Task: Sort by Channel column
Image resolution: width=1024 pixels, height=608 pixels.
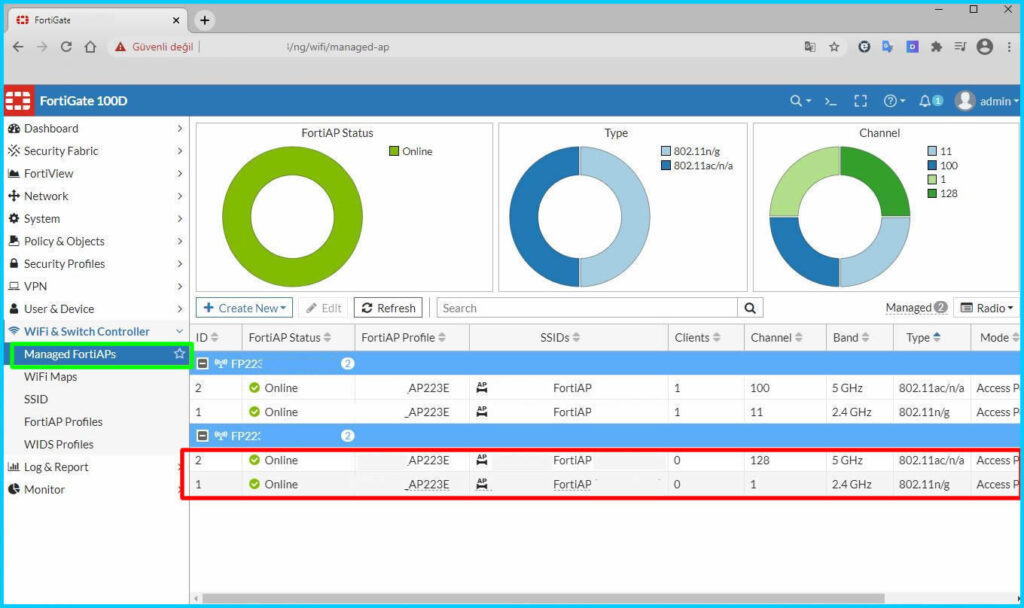Action: [x=776, y=338]
